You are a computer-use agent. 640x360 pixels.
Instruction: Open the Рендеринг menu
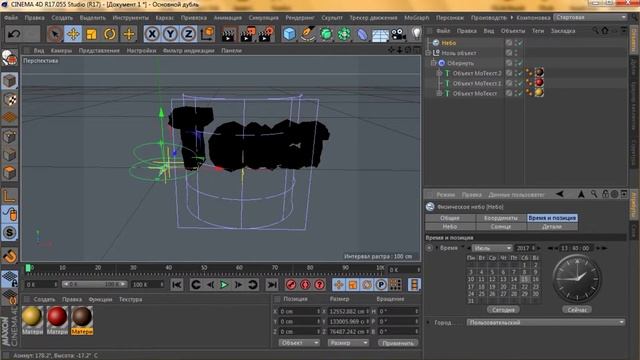point(300,18)
